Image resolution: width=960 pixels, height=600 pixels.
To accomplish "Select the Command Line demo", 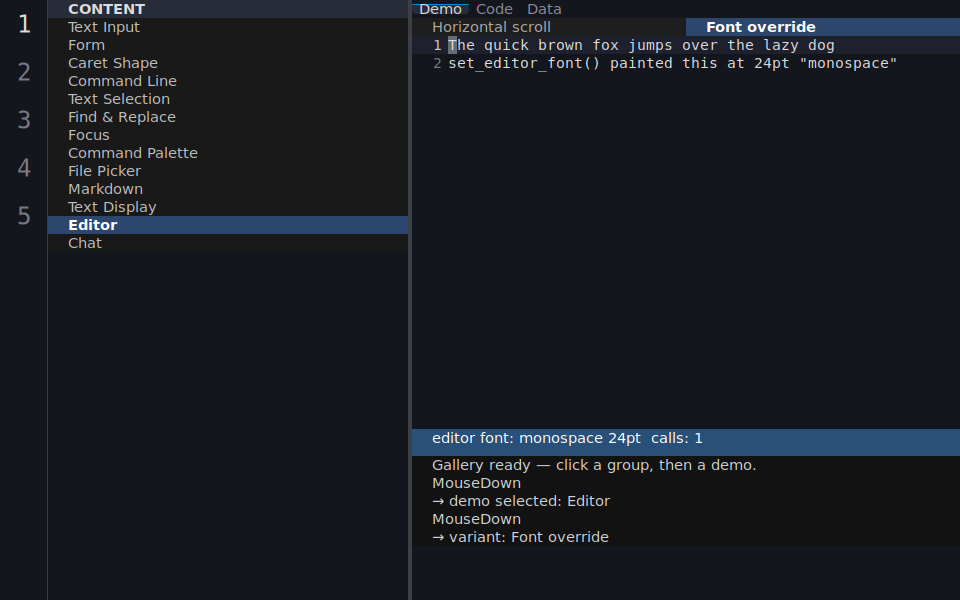I will 228,81.
